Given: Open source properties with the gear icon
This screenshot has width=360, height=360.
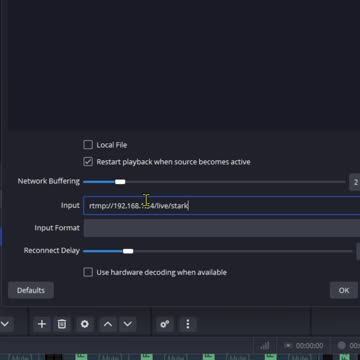Looking at the screenshot, I should [85, 324].
